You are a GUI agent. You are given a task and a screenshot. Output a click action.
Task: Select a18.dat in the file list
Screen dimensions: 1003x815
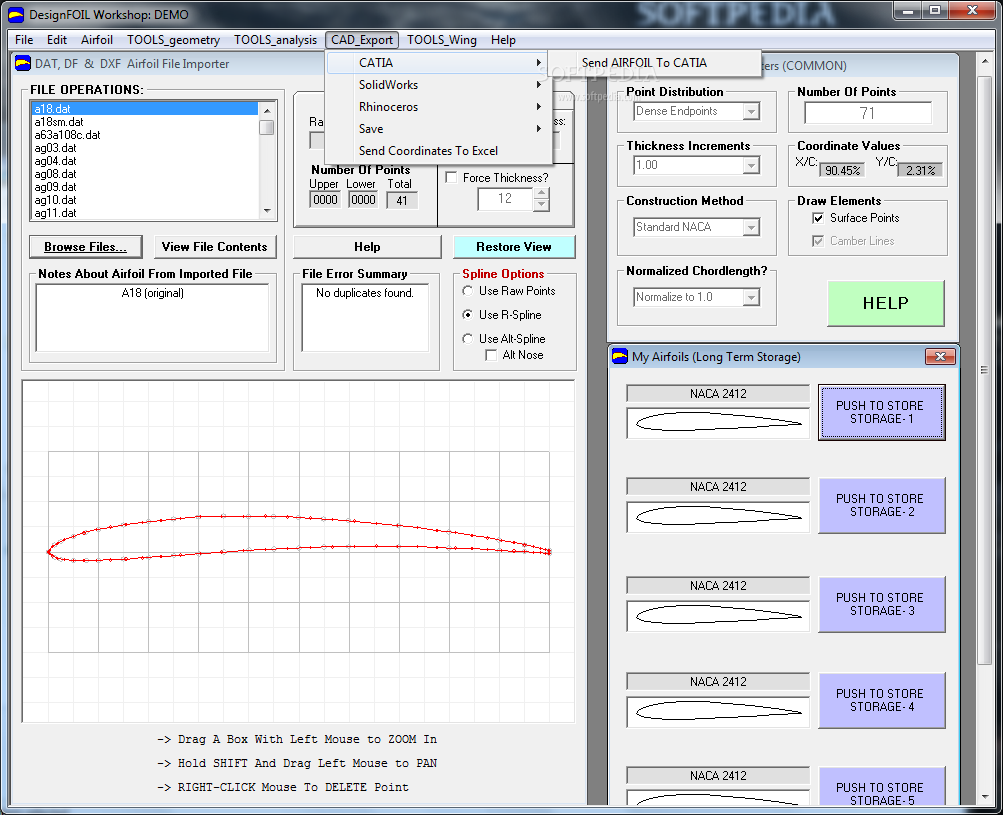point(145,109)
